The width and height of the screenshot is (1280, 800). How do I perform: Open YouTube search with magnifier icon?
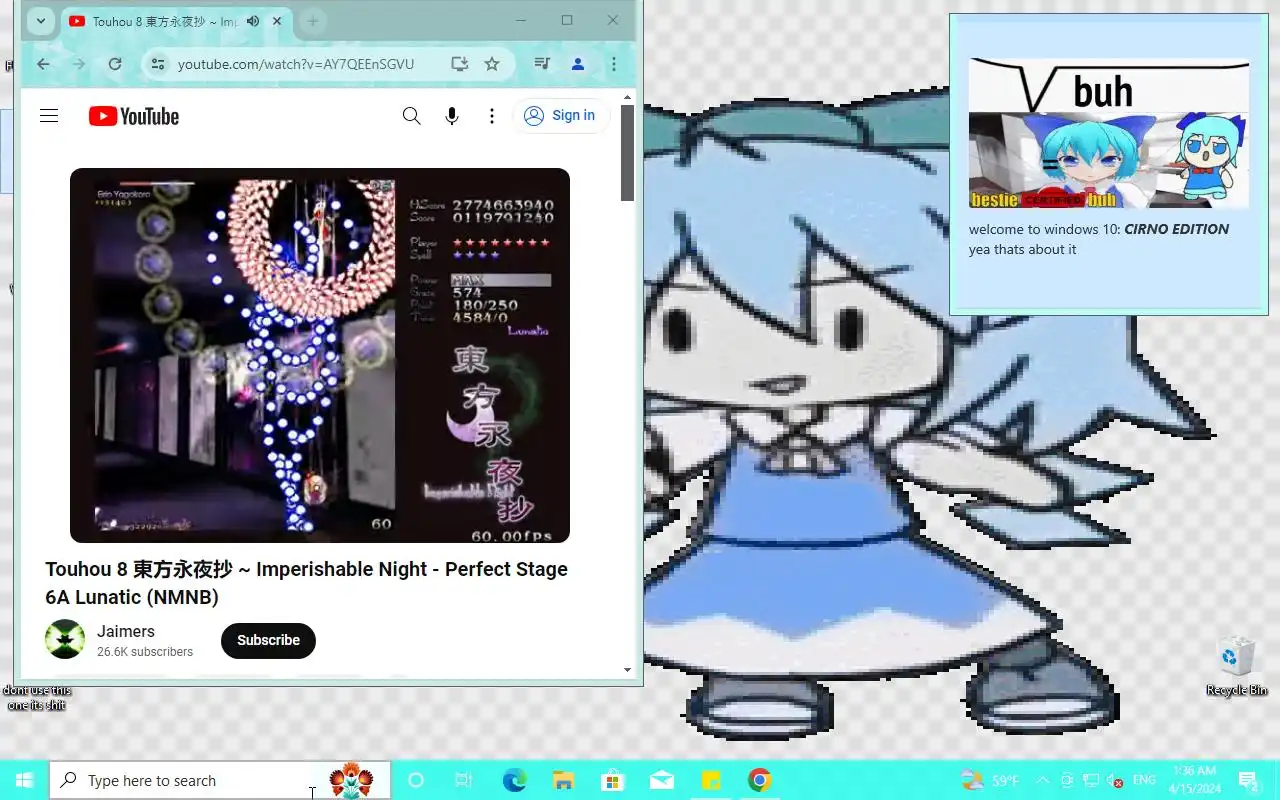tap(411, 116)
